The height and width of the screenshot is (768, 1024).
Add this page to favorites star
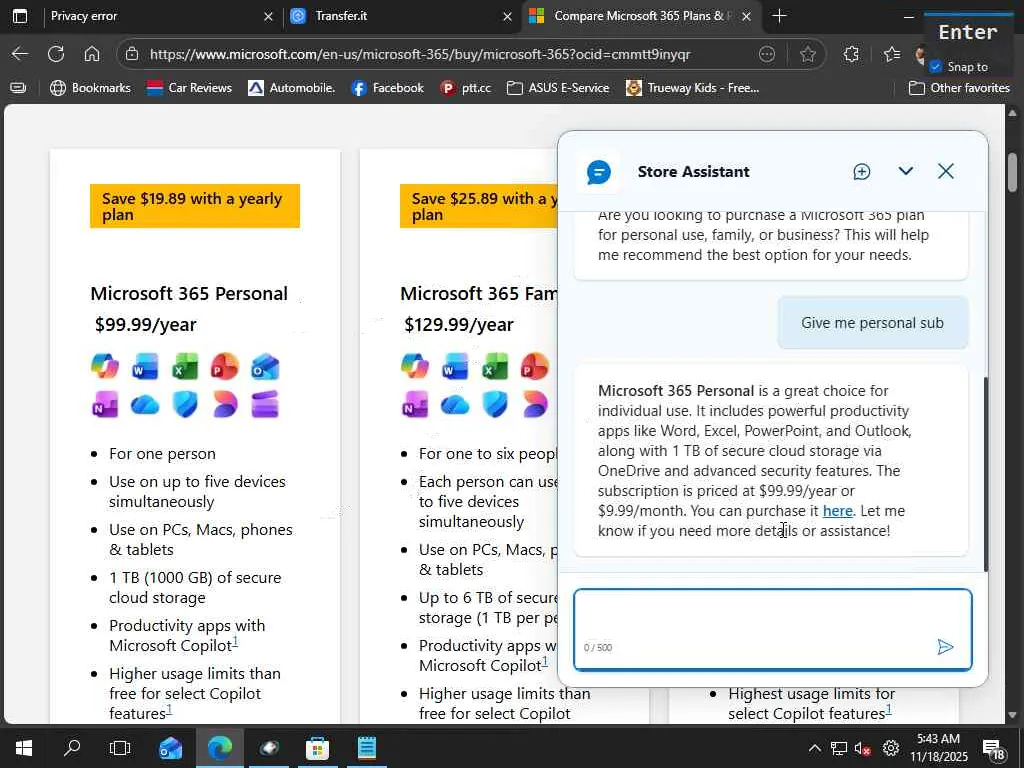pos(808,54)
